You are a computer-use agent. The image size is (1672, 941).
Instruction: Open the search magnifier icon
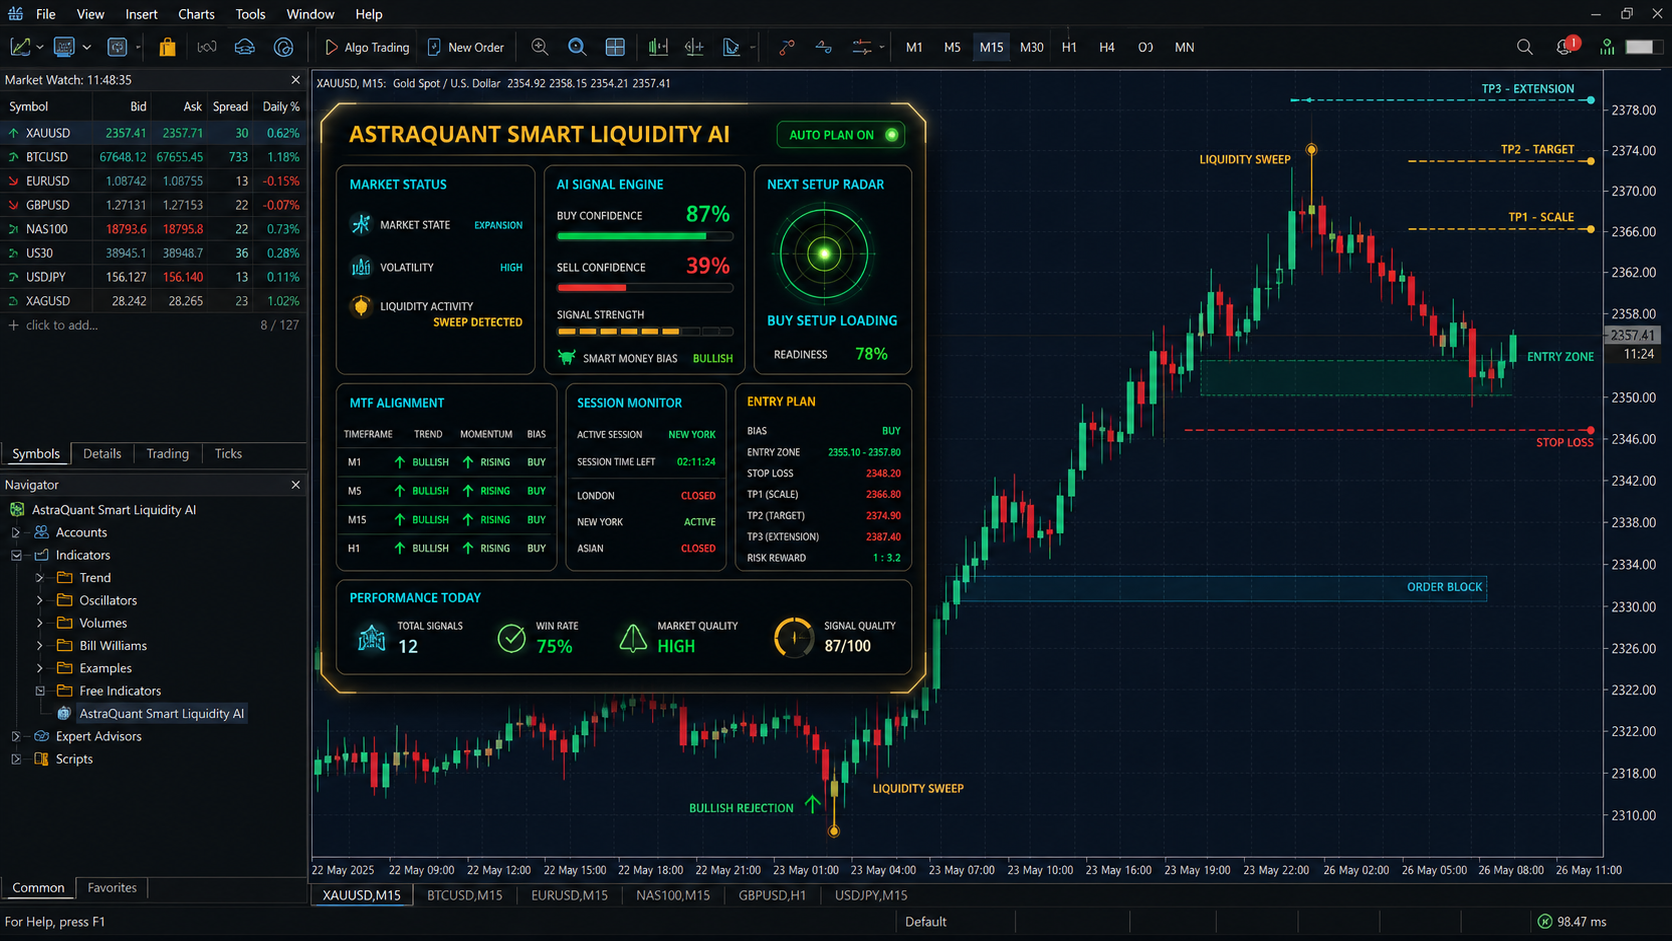pos(1524,47)
